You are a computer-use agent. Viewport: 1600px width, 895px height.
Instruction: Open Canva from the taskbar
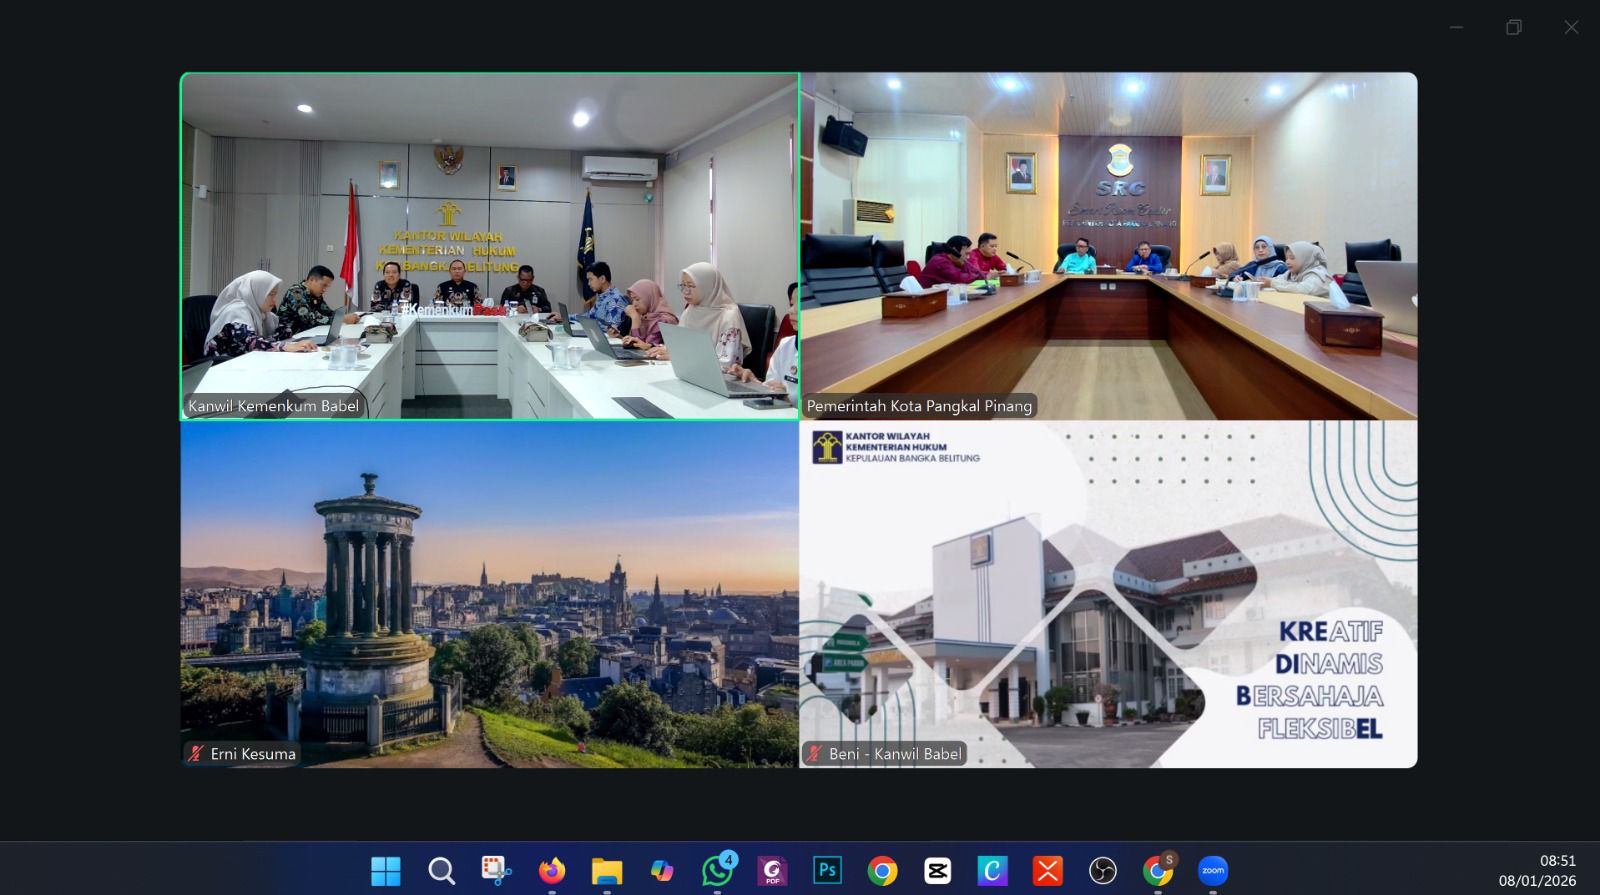click(992, 871)
